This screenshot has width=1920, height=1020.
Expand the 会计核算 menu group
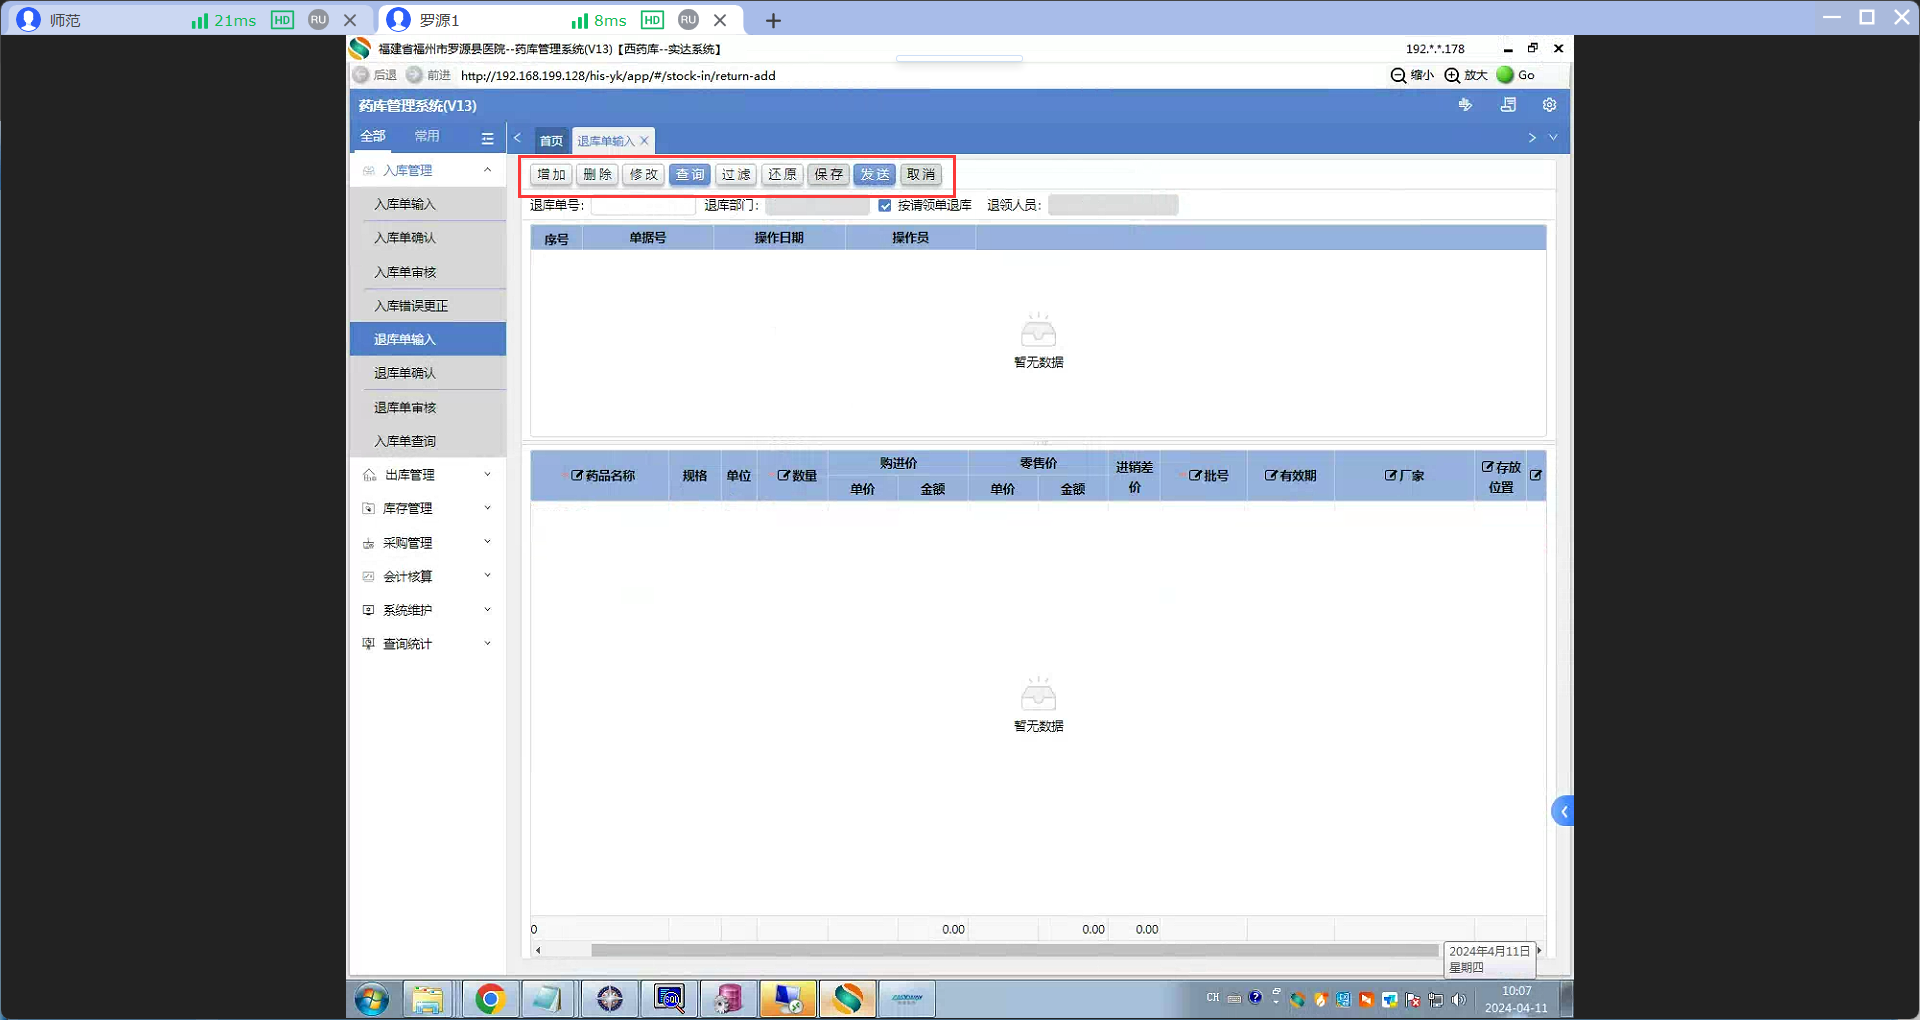click(487, 576)
